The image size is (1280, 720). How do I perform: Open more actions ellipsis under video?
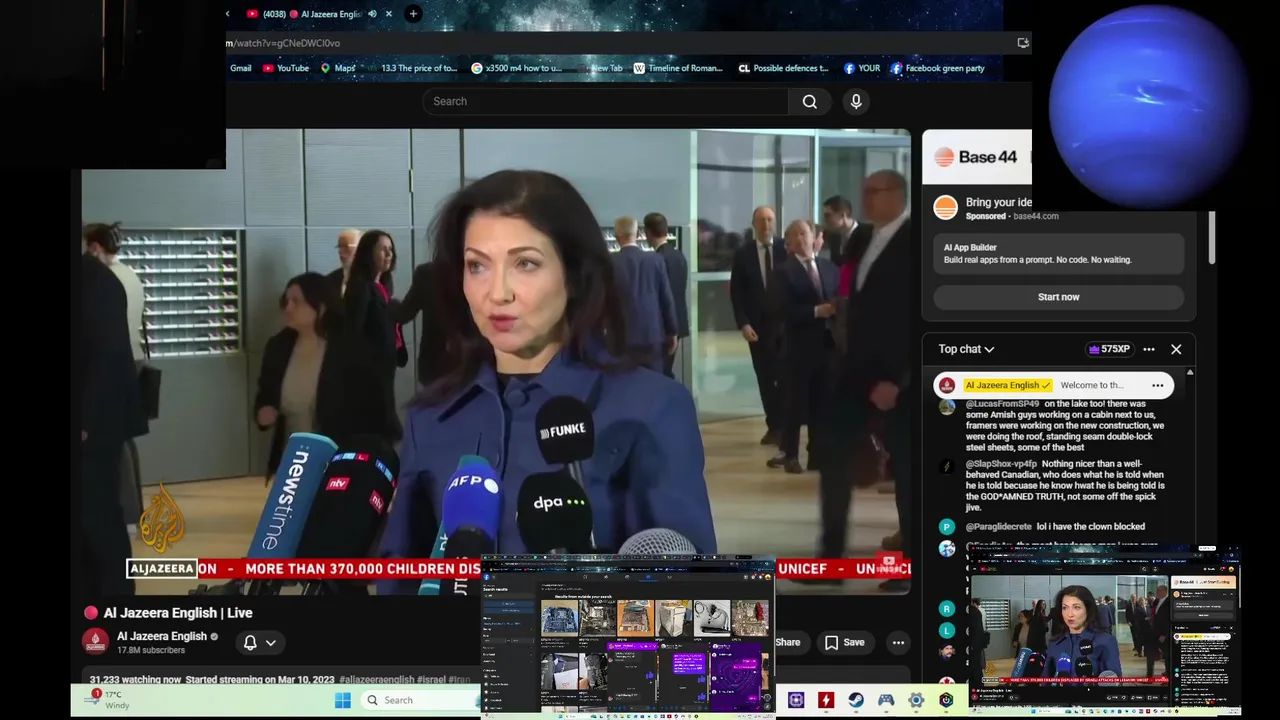[898, 643]
